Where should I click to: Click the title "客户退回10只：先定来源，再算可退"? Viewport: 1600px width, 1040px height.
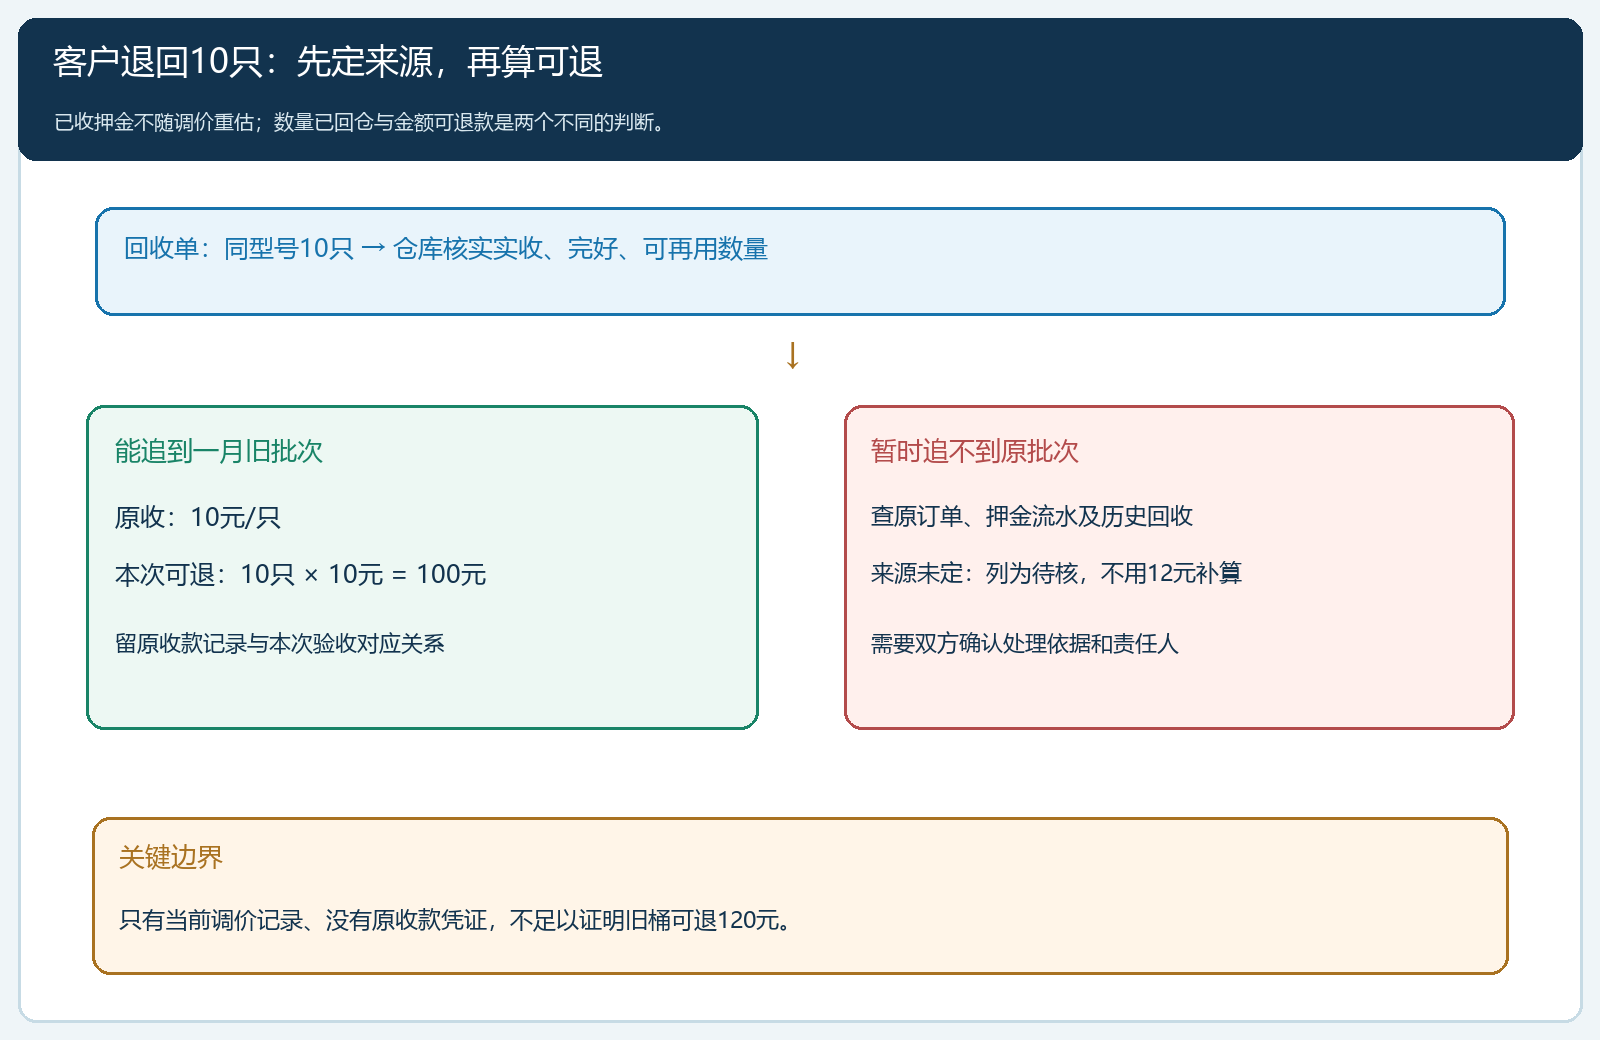[x=328, y=62]
